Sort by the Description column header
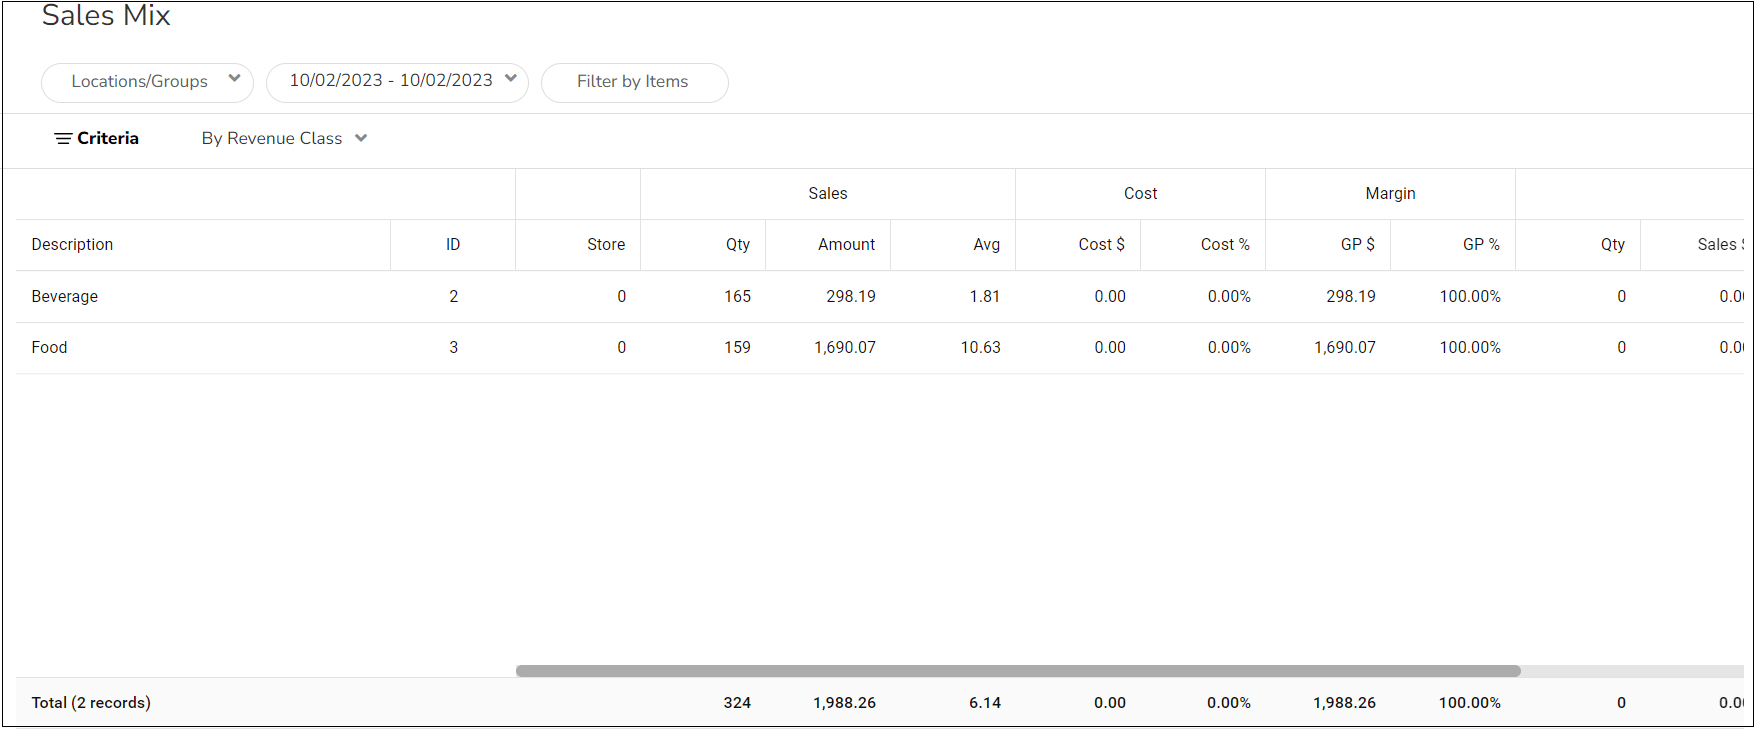Screen dimensions: 1754x734 (72, 245)
